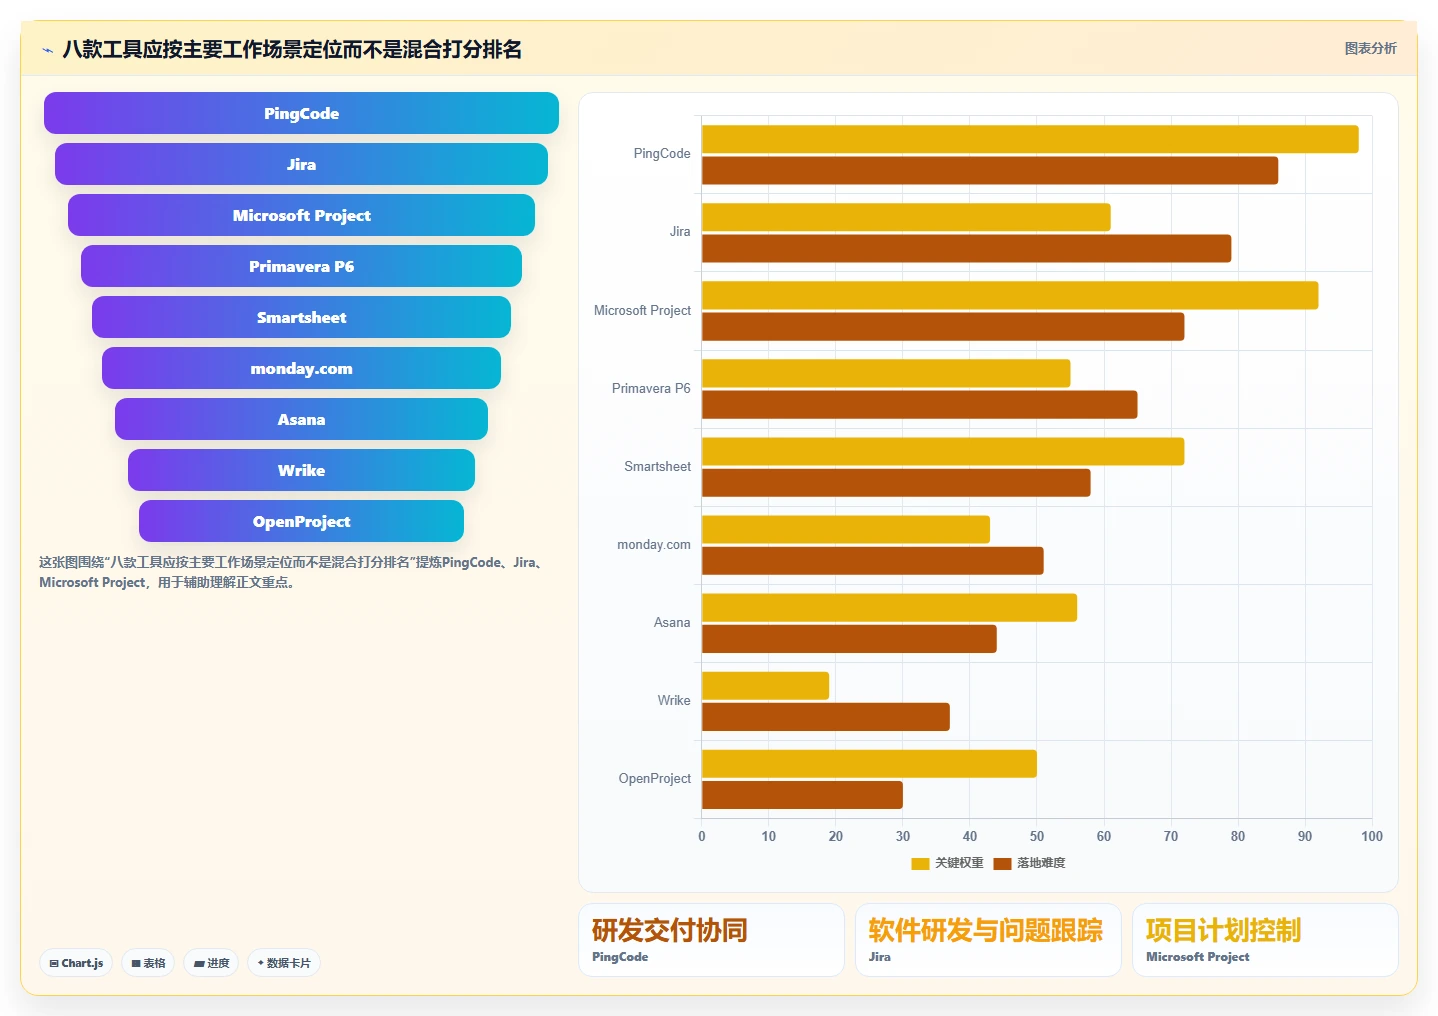Viewport: 1438px width, 1016px height.
Task: Click Smartsheet's brown 落地难度 bar
Action: [896, 482]
